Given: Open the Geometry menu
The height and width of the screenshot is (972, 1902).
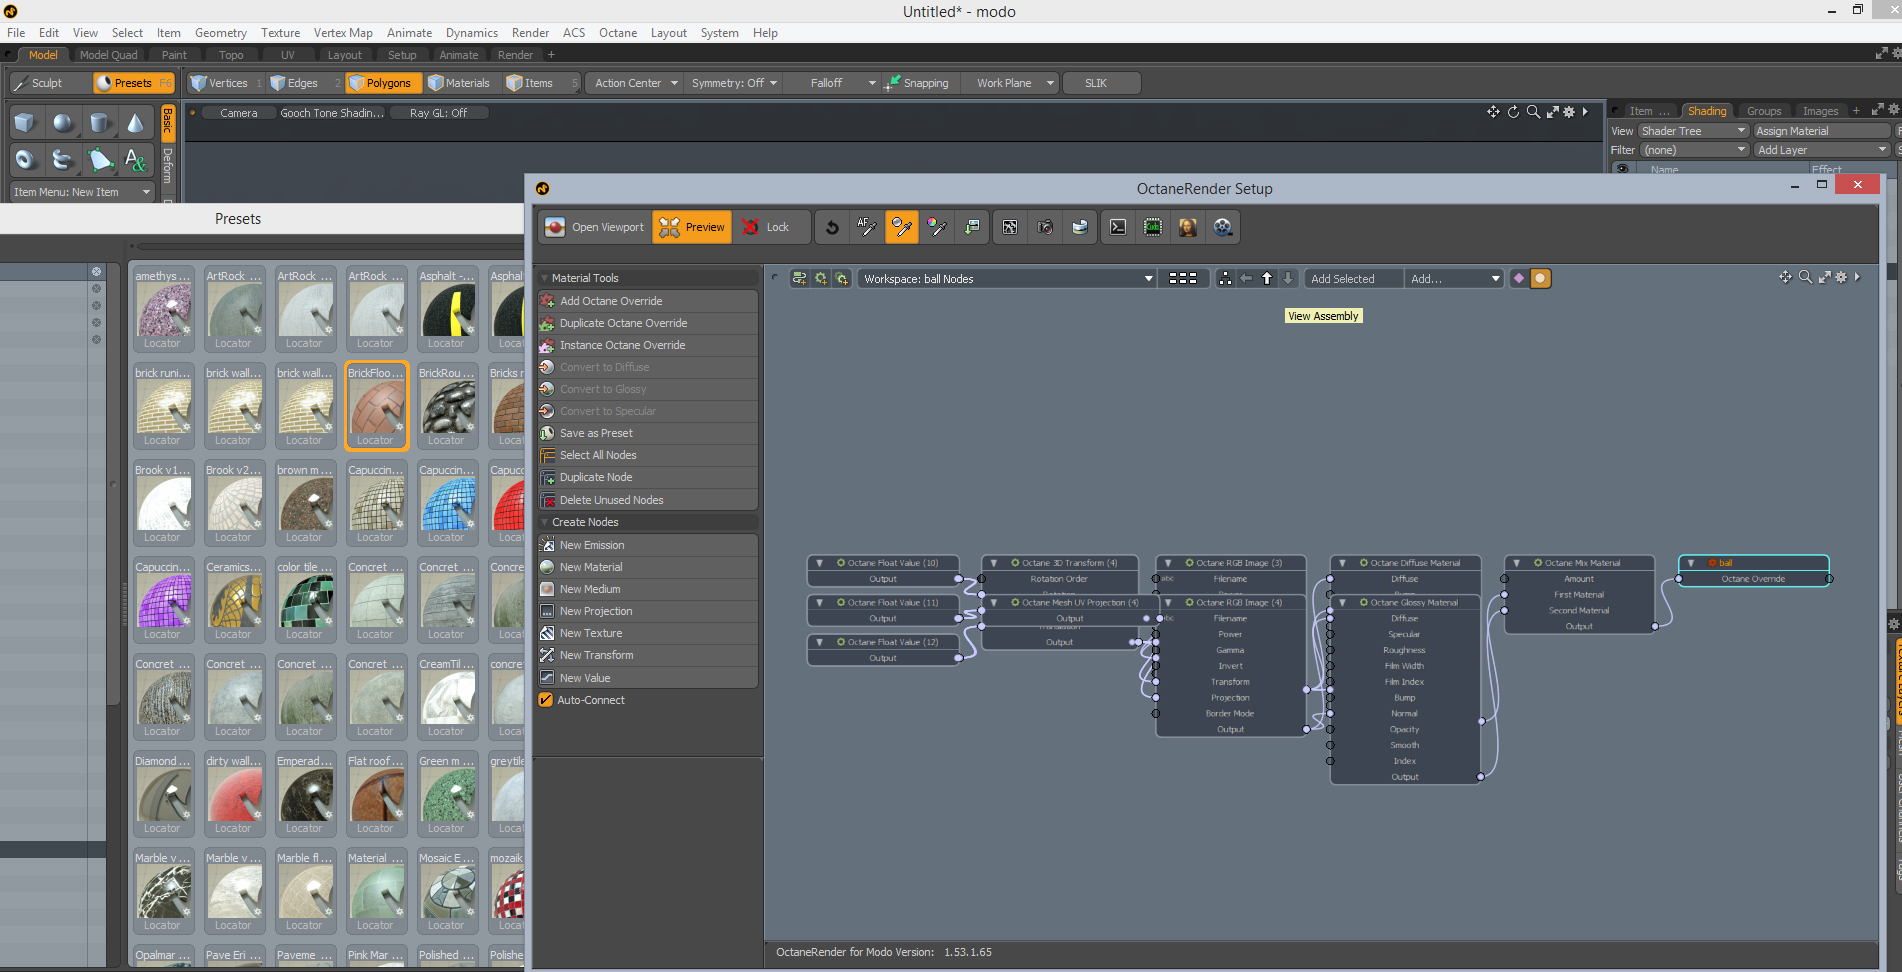Looking at the screenshot, I should (221, 33).
